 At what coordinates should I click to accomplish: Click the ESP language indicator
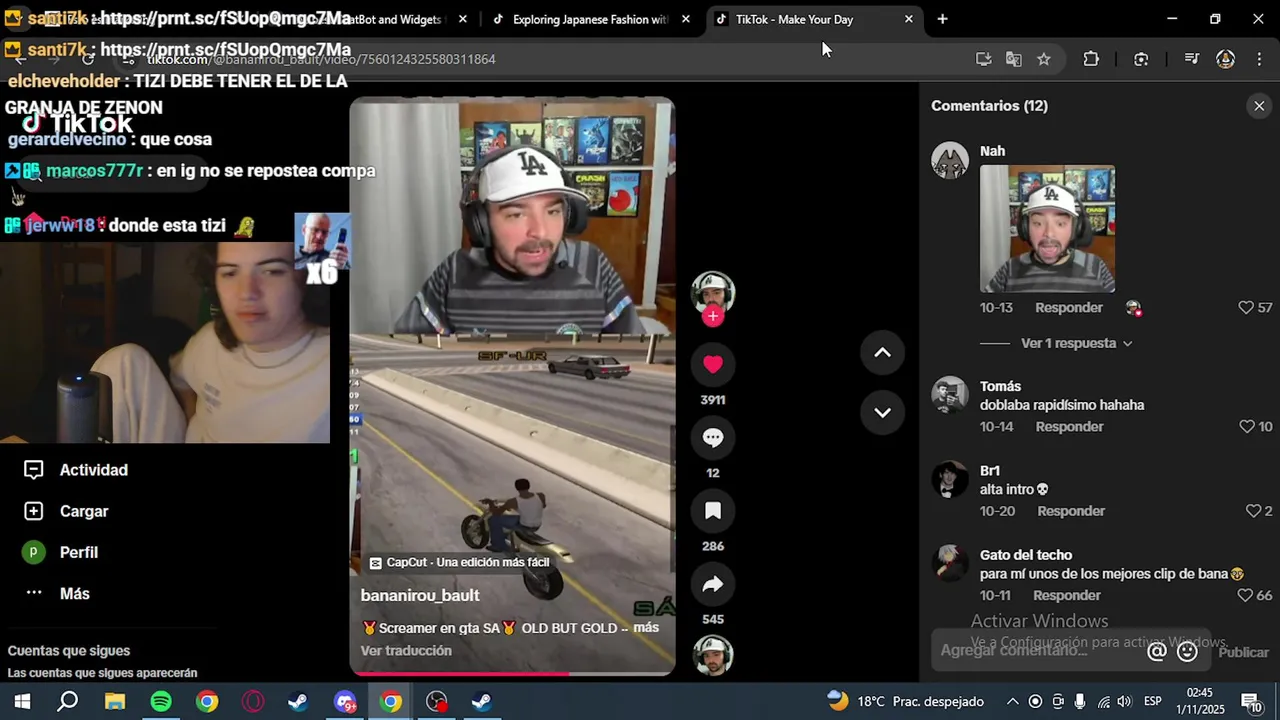1152,702
